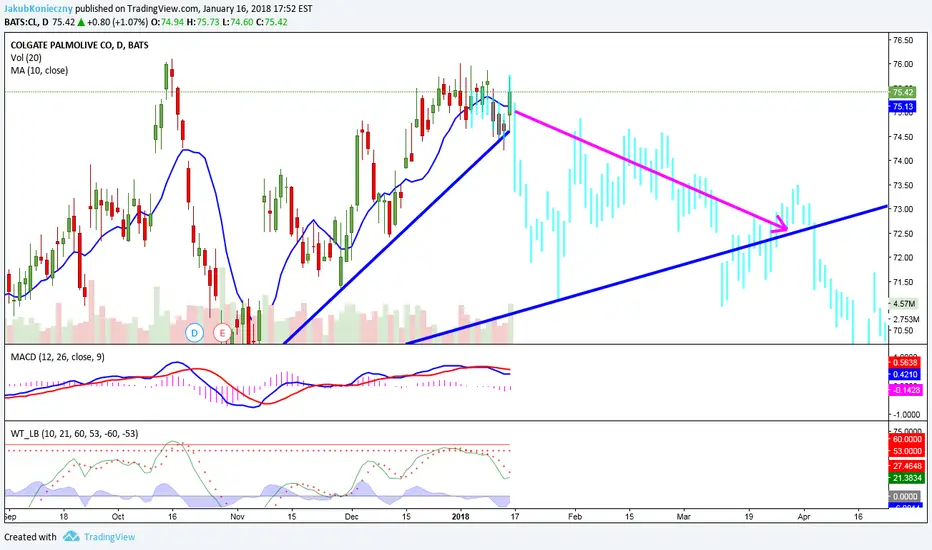932x550 pixels.
Task: Click the BATS:CL, D symbol text in header
Action: click(x=26, y=22)
